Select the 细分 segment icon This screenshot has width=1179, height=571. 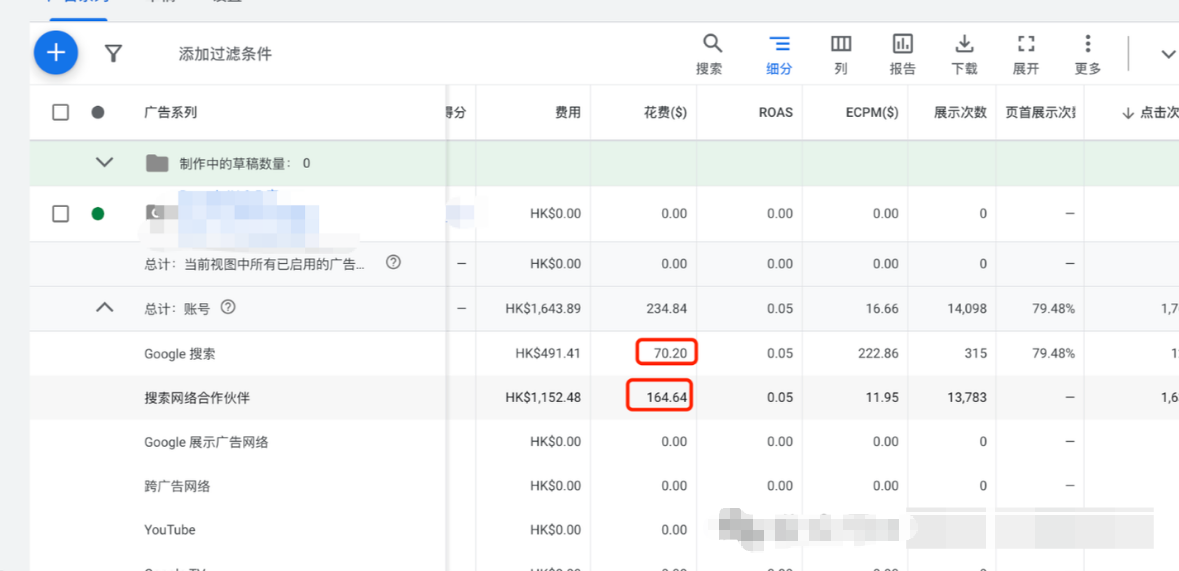(779, 54)
